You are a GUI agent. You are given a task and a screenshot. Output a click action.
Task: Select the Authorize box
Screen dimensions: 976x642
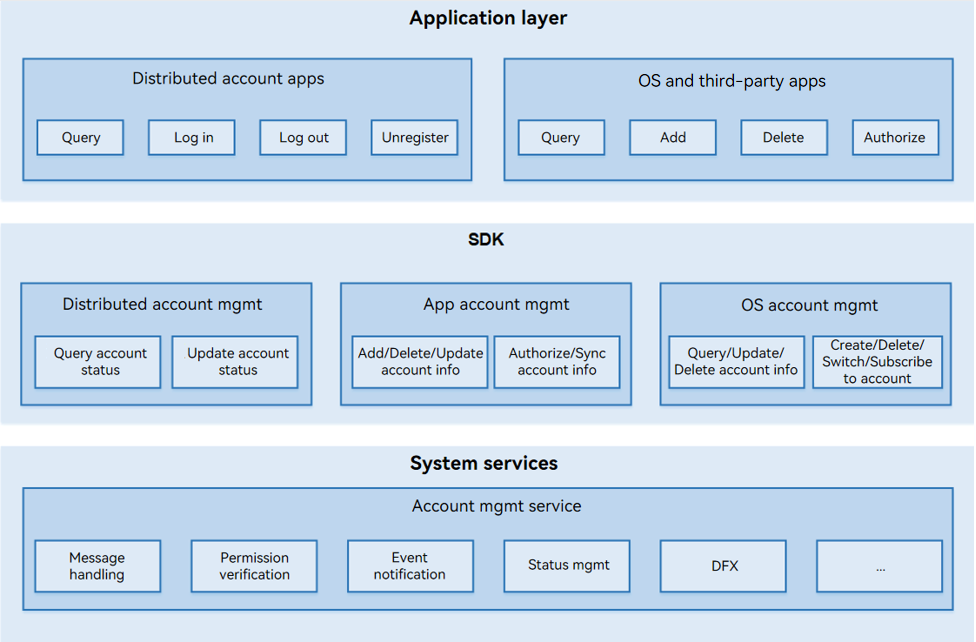pyautogui.click(x=896, y=138)
